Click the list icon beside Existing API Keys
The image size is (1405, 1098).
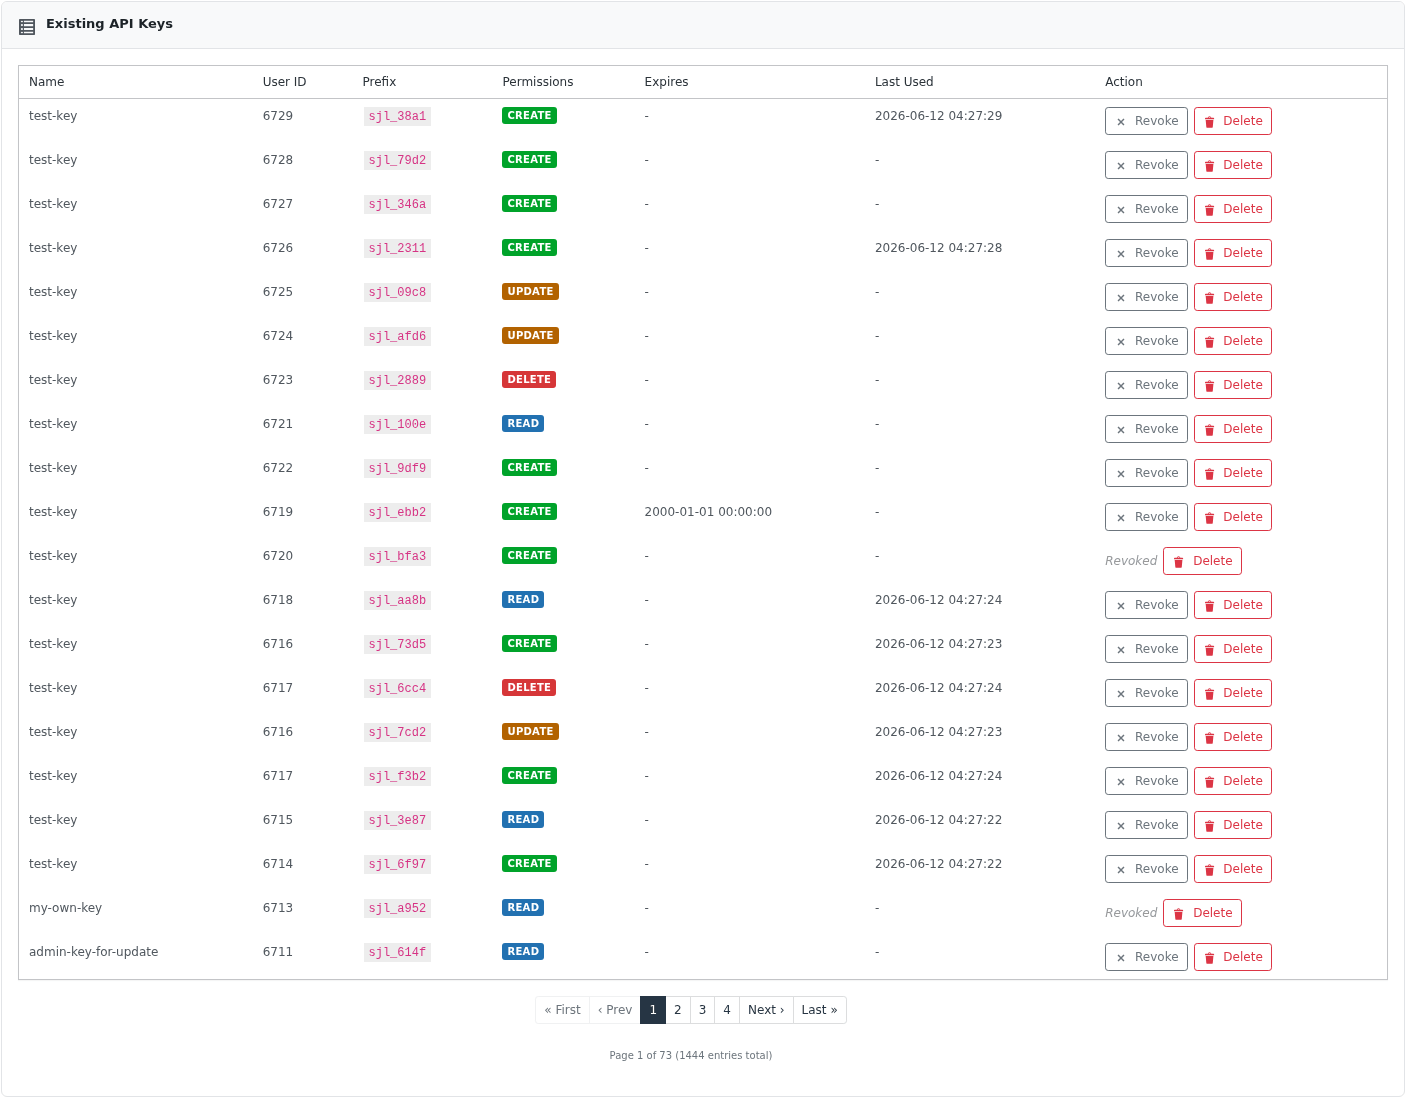pyautogui.click(x=27, y=25)
